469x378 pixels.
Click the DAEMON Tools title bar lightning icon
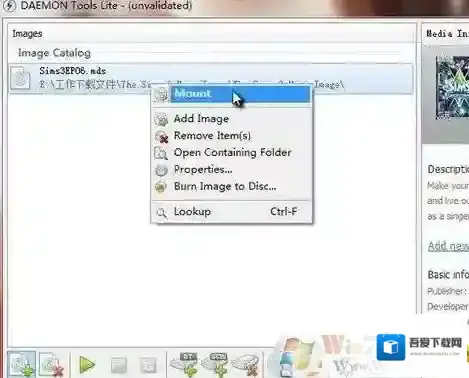click(10, 6)
